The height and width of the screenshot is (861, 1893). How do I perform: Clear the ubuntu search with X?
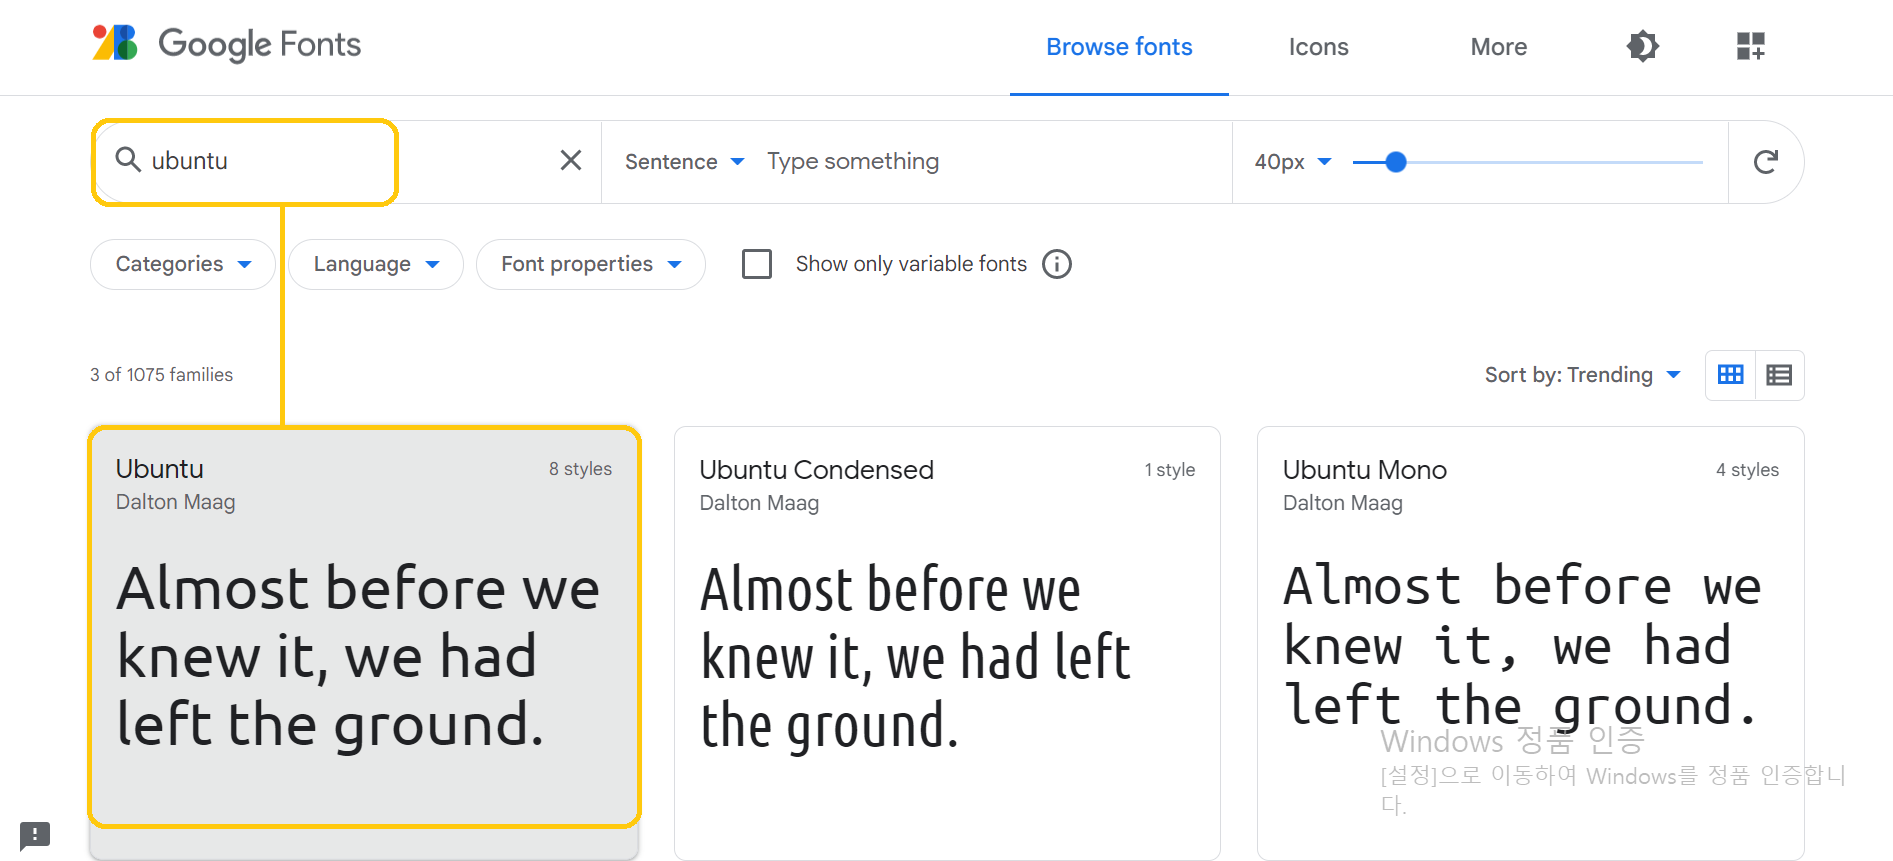pos(571,160)
